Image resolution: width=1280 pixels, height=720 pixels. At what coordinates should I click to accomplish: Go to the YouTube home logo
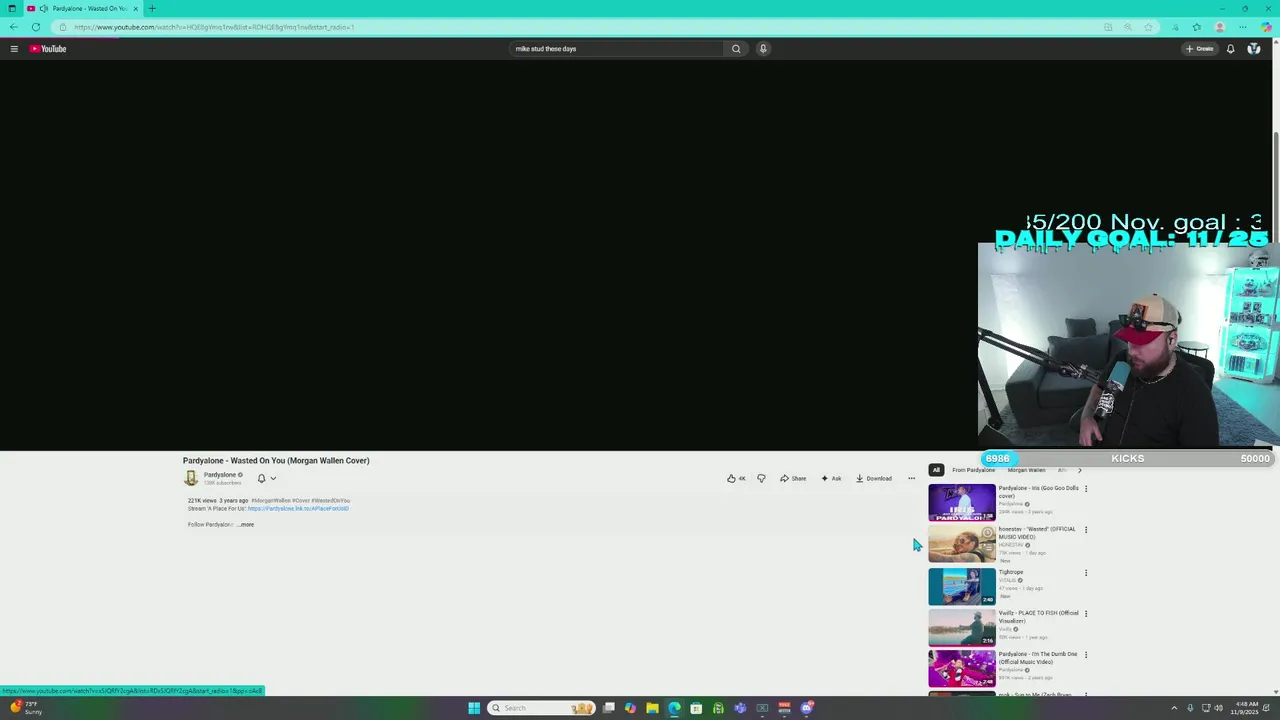(x=47, y=48)
